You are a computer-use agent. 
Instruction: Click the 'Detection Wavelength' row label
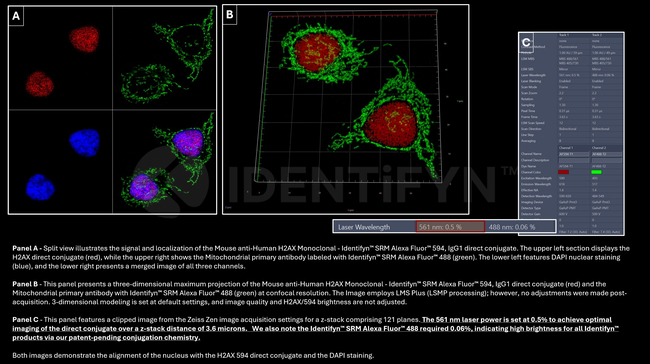pos(536,196)
